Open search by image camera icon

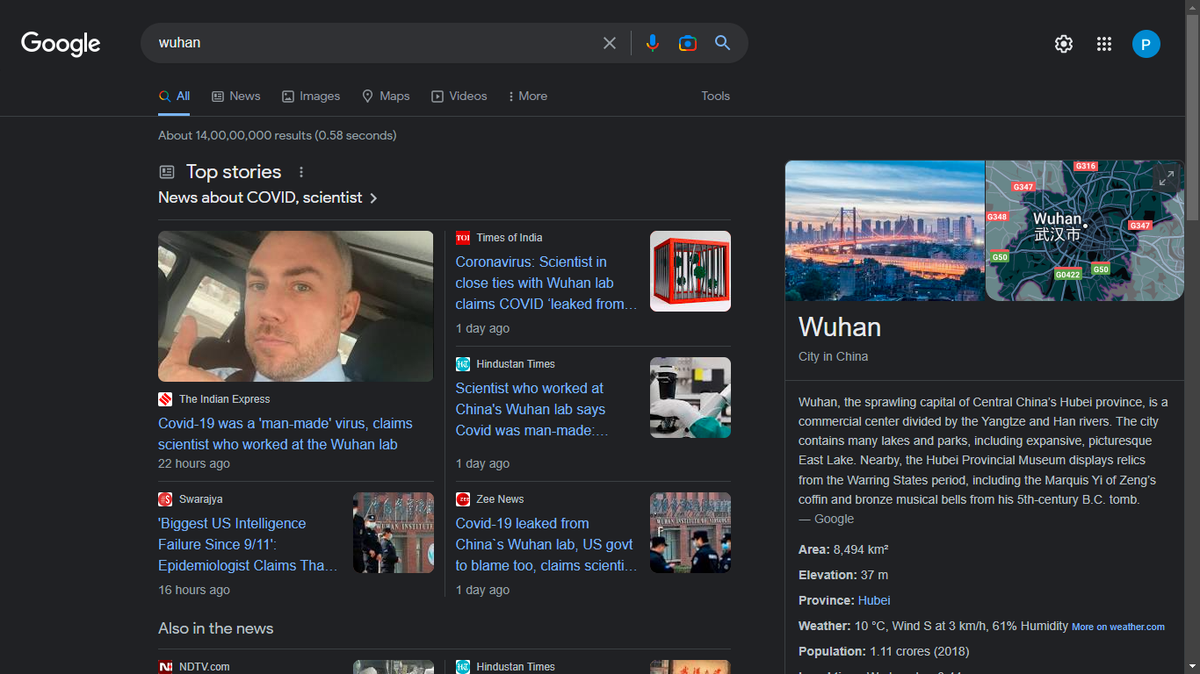coord(687,43)
